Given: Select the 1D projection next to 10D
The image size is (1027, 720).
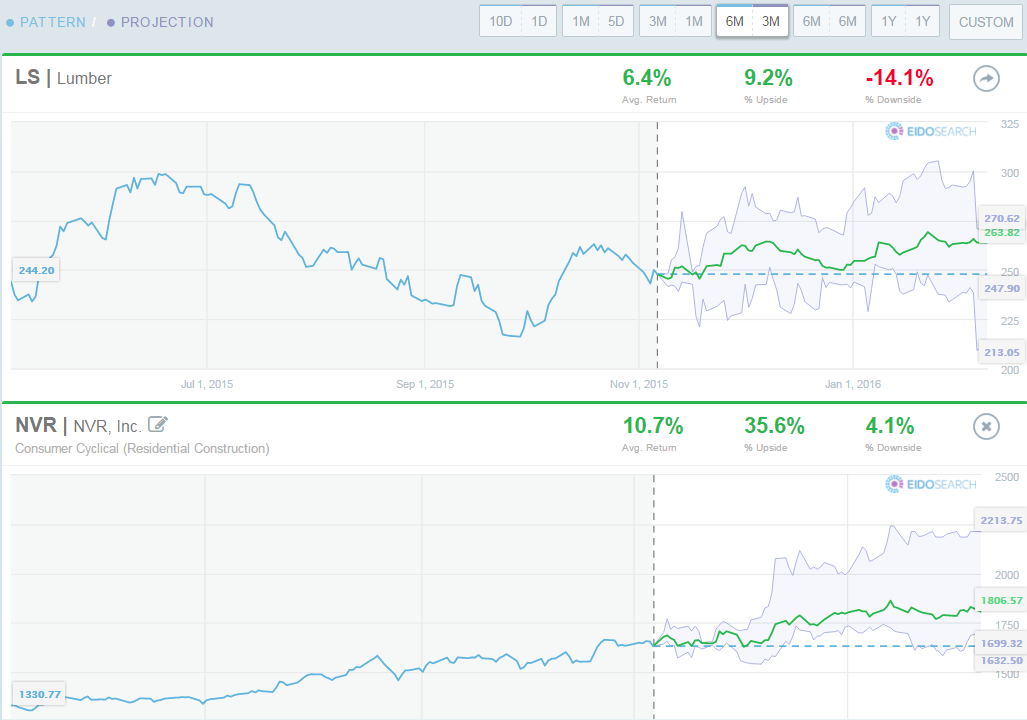Looking at the screenshot, I should click(x=539, y=22).
